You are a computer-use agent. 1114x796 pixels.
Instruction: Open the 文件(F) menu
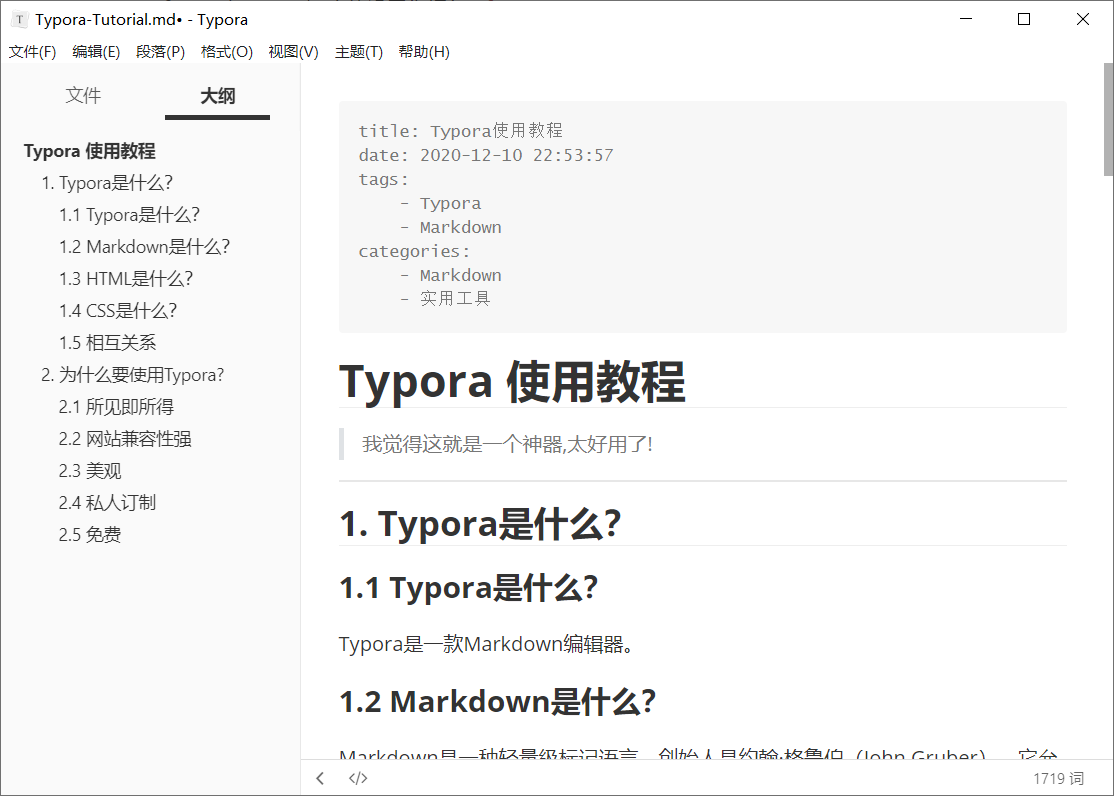pyautogui.click(x=32, y=52)
